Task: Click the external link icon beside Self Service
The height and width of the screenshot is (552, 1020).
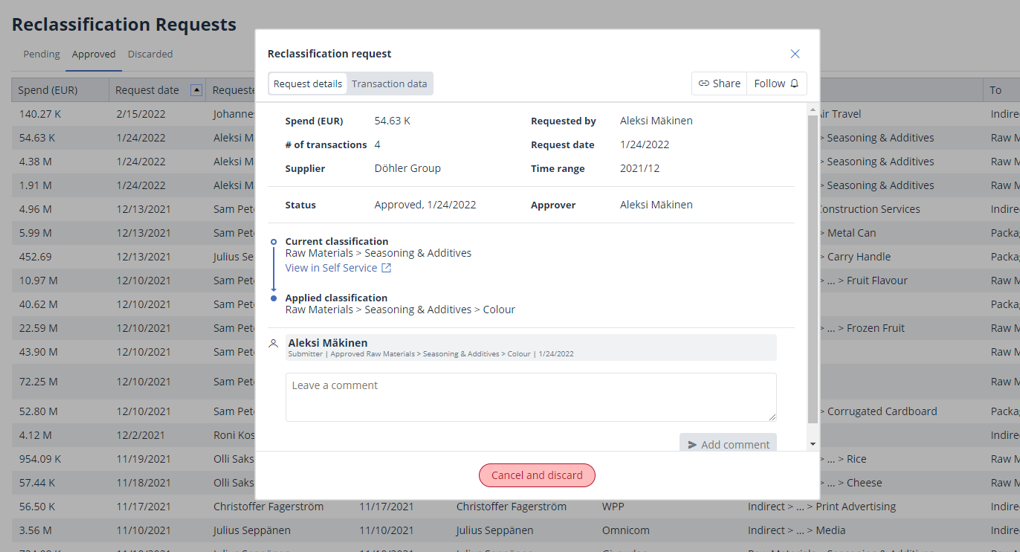Action: (386, 268)
